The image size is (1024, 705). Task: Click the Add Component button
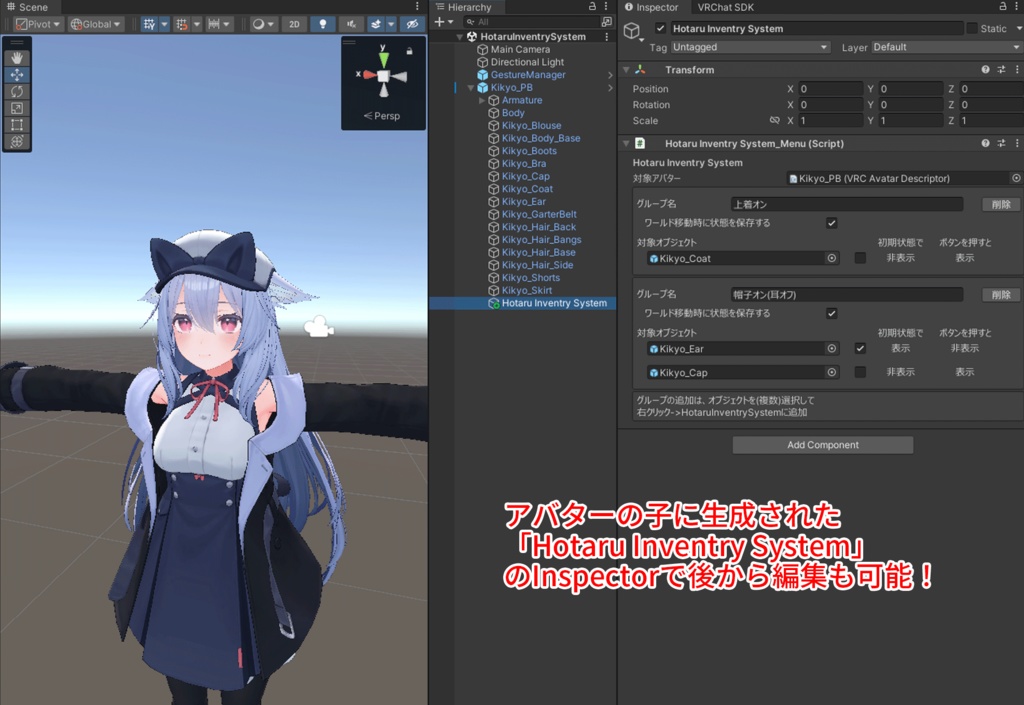[x=822, y=444]
